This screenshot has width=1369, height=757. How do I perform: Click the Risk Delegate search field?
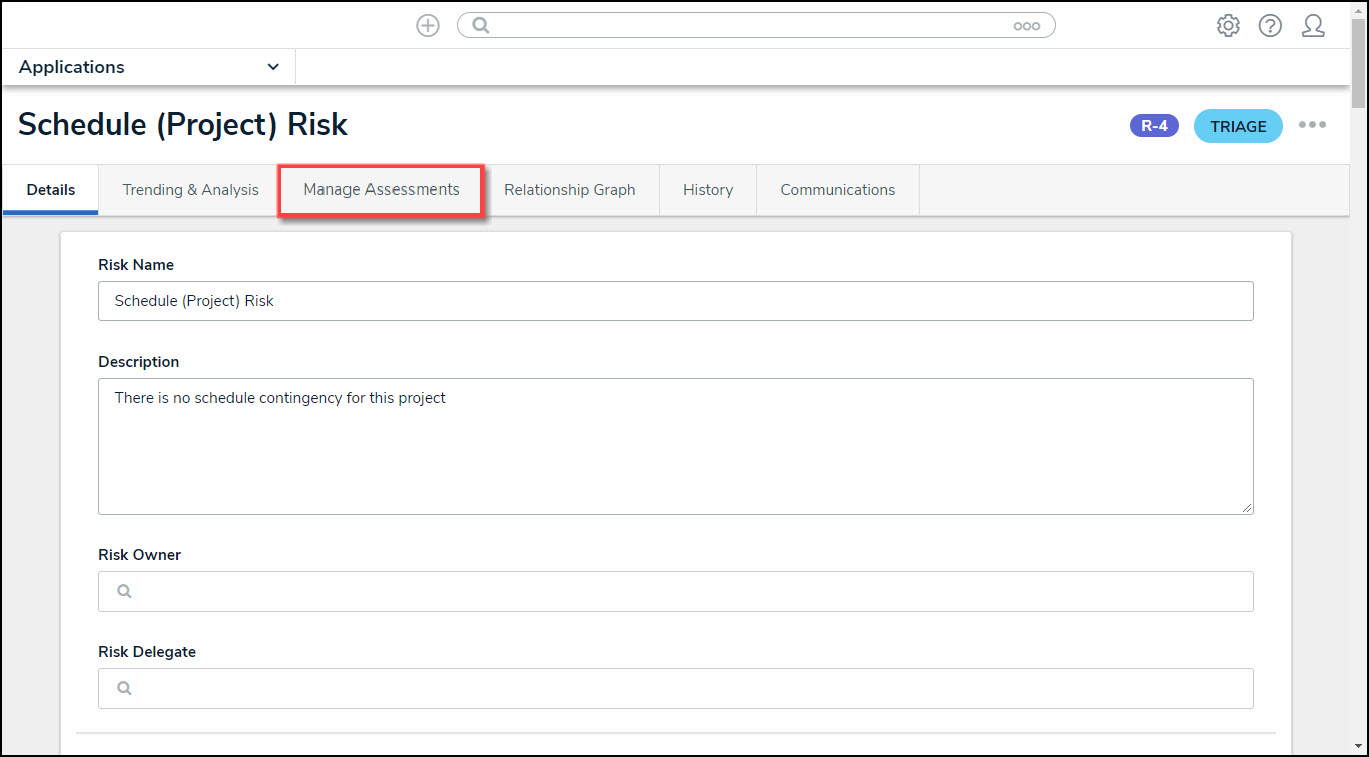(676, 688)
